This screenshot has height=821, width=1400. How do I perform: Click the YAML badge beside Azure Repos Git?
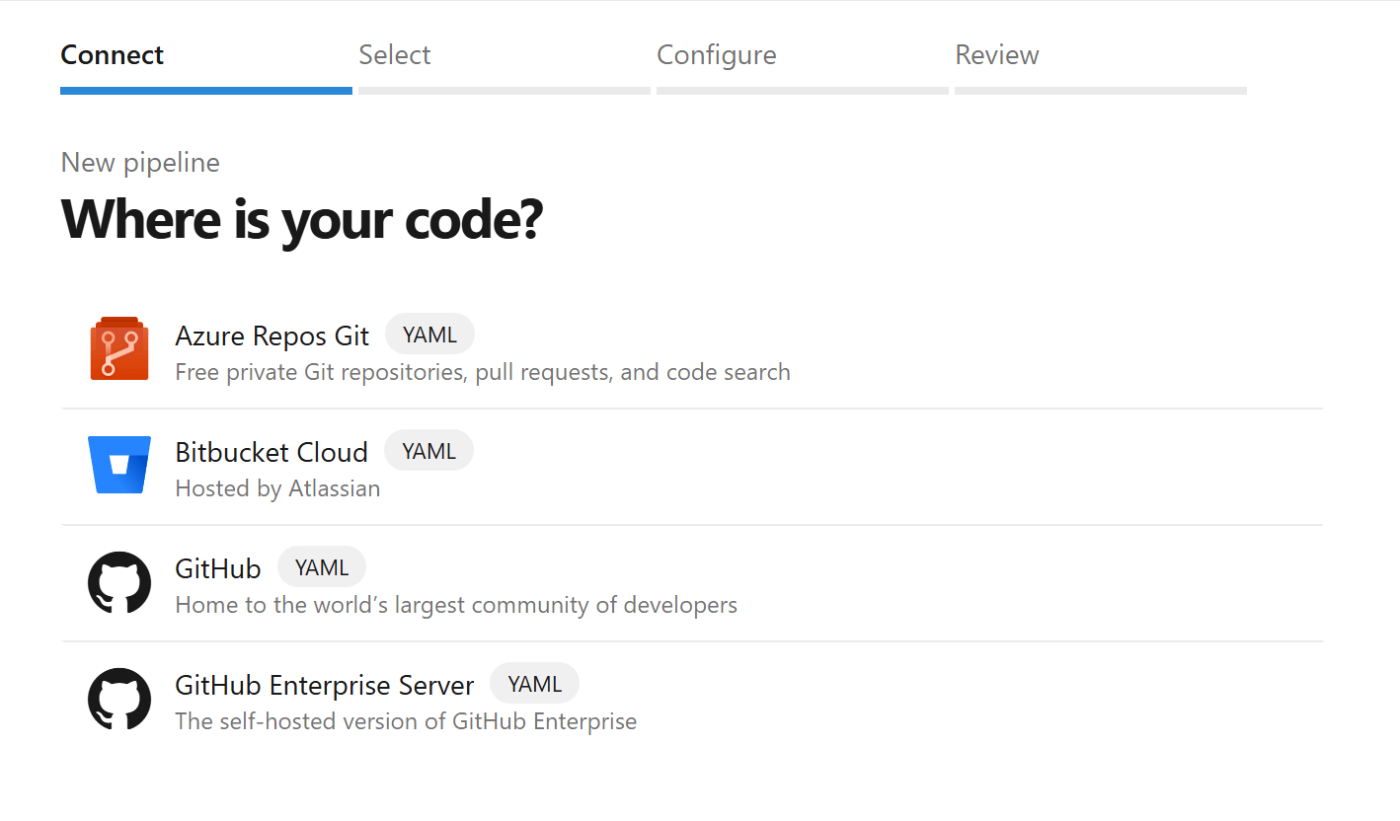tap(430, 335)
